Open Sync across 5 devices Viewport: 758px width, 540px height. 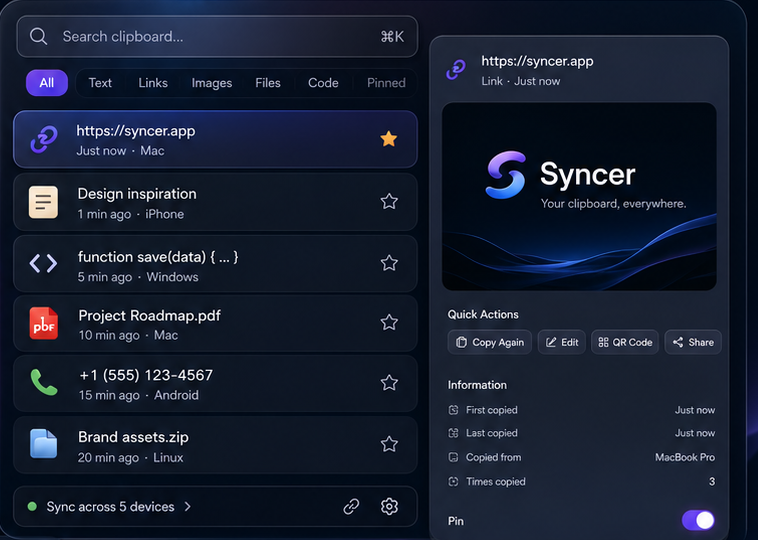110,507
